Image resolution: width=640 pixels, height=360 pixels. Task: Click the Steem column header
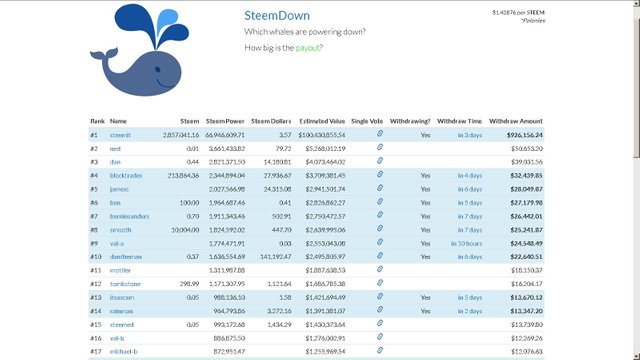coord(190,121)
